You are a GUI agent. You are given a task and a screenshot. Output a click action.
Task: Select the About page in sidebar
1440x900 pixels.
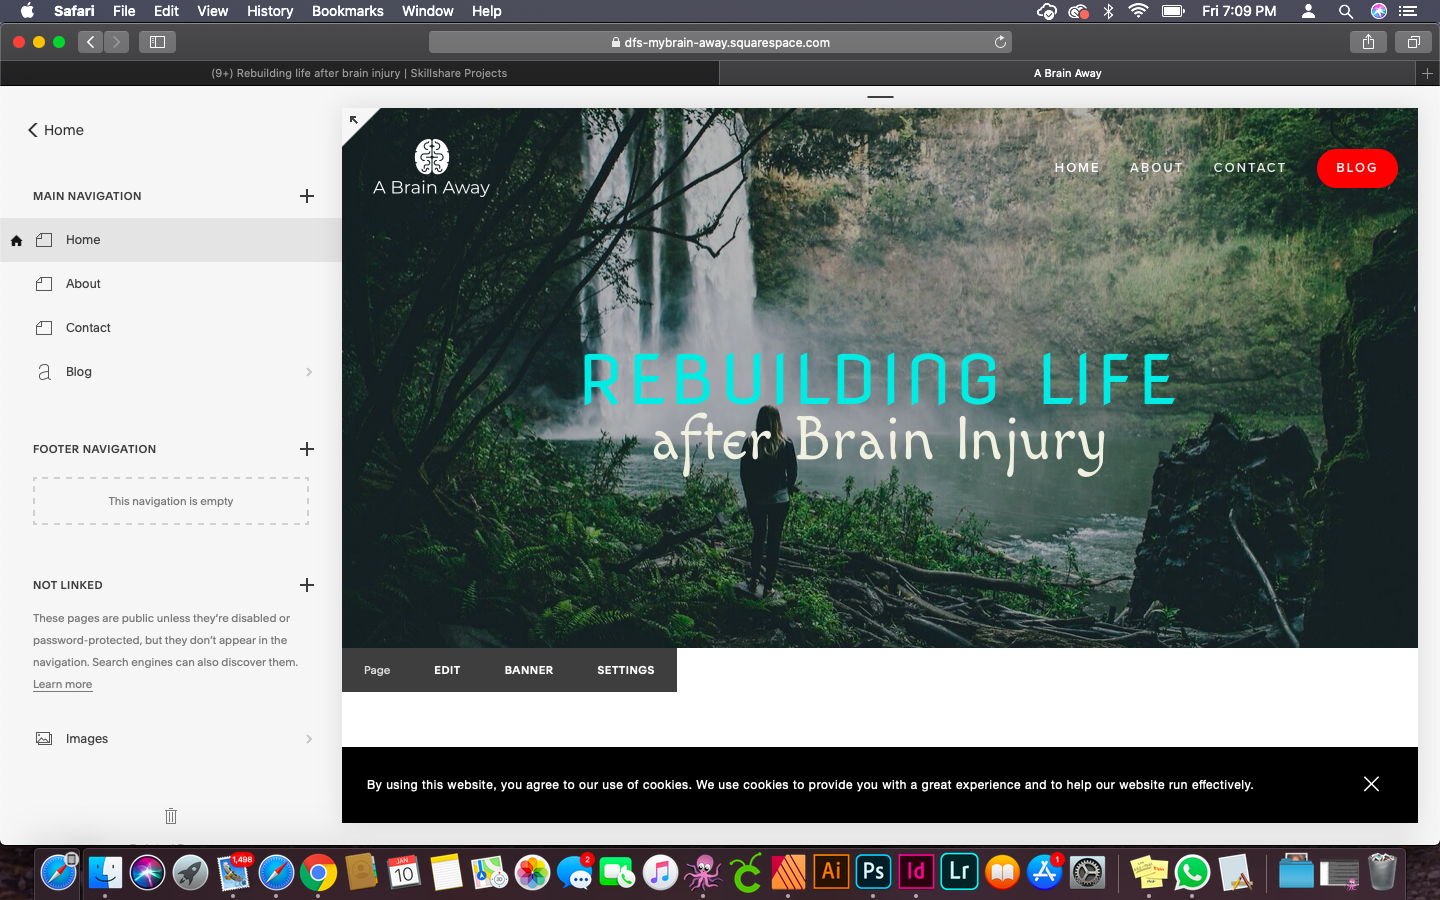[171, 284]
